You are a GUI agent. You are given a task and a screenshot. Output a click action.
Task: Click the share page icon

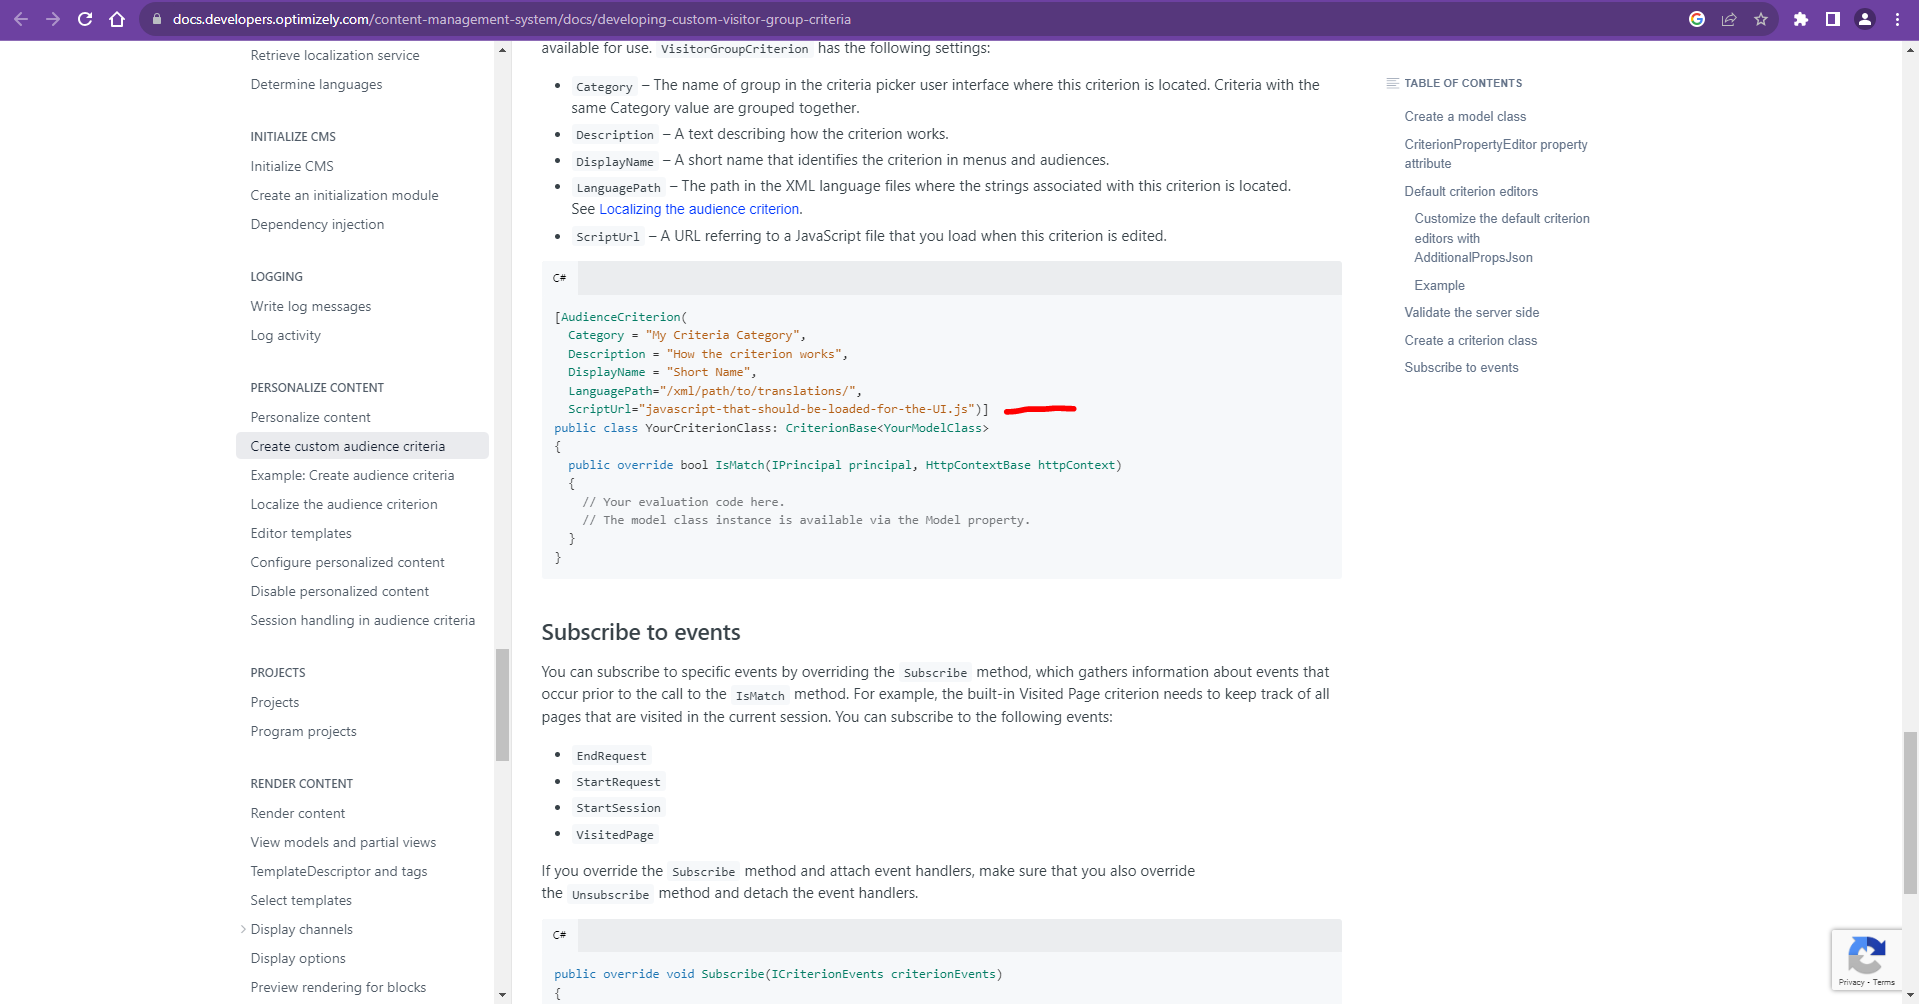pyautogui.click(x=1729, y=19)
